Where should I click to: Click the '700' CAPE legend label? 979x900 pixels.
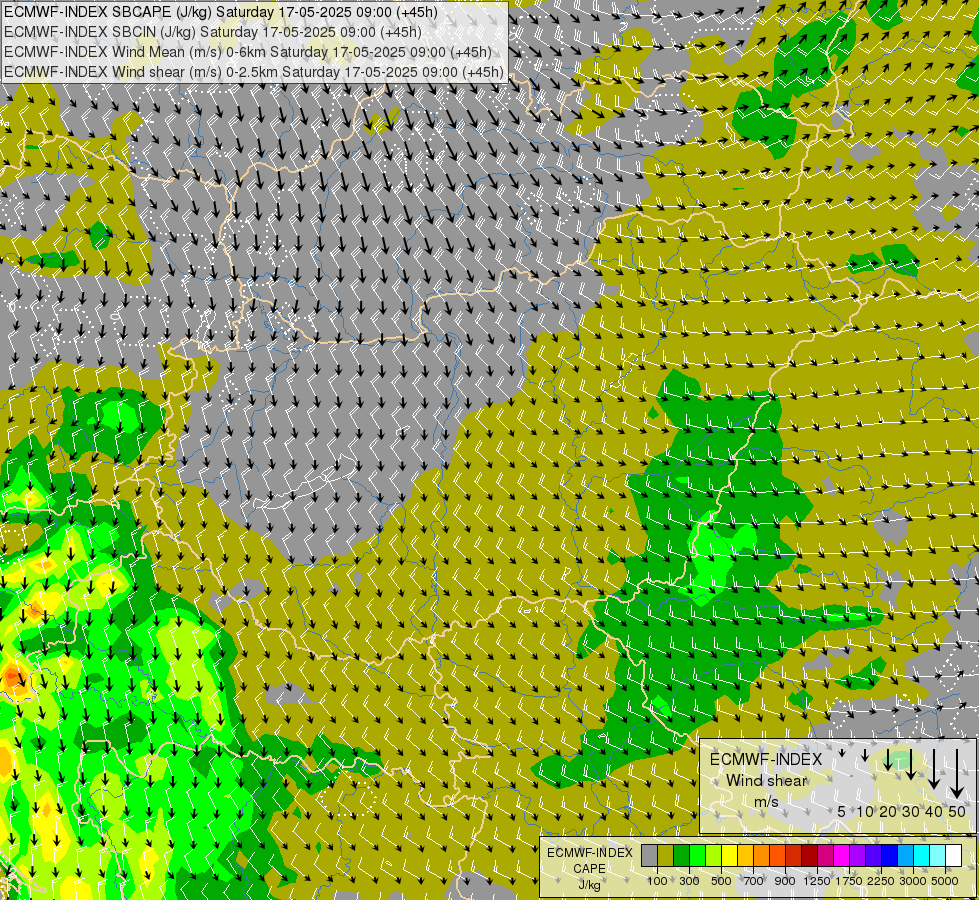(x=754, y=881)
